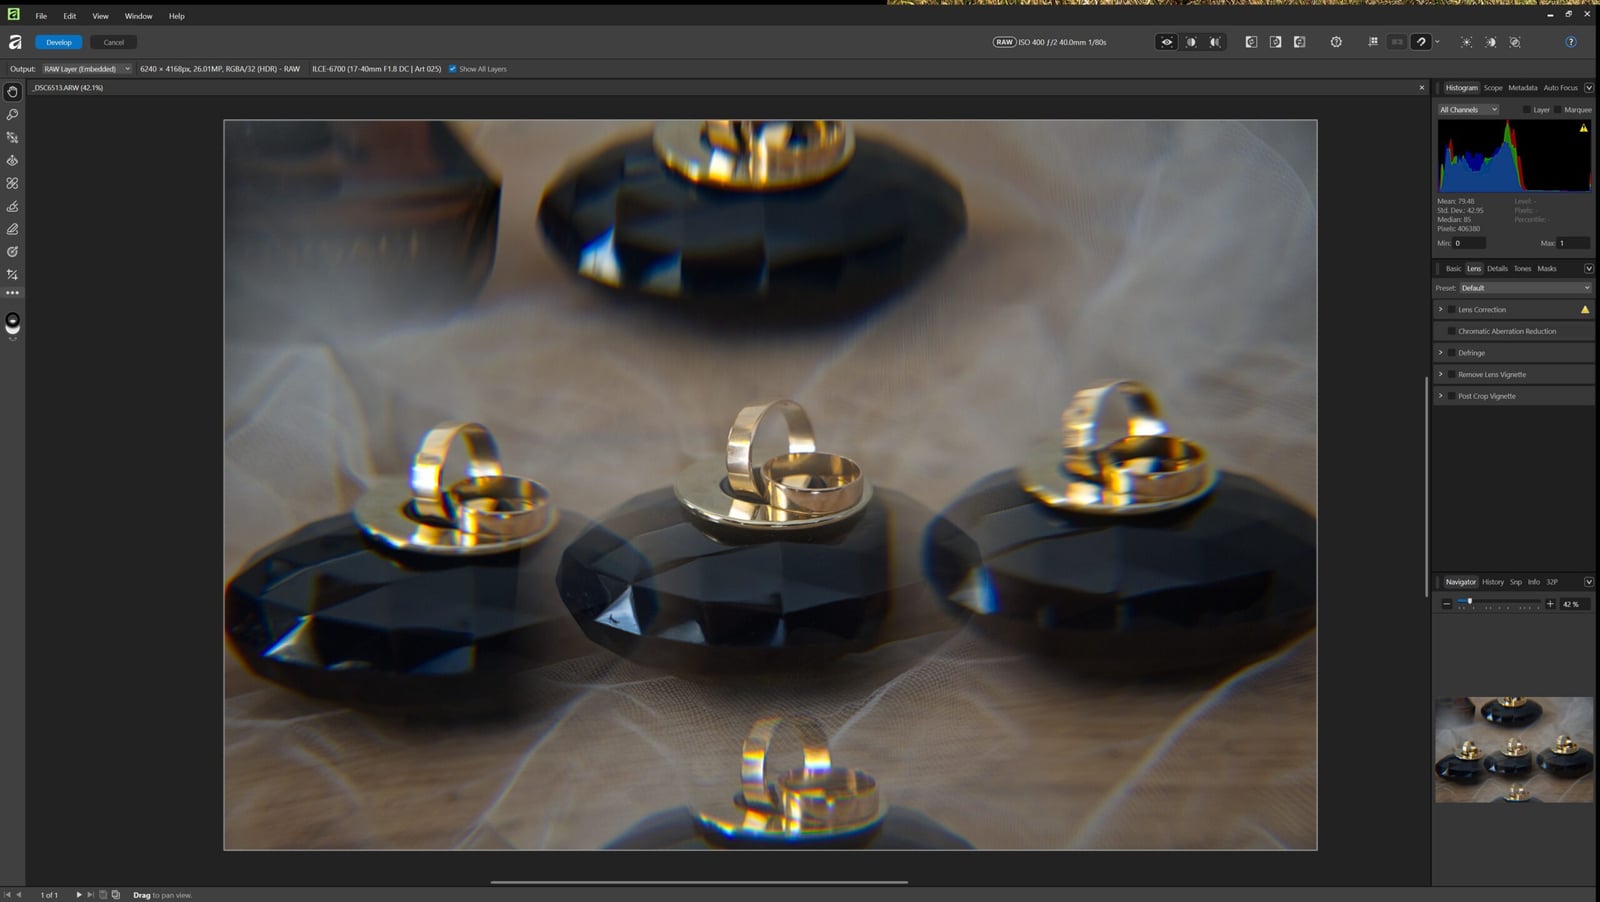Click the blue Develop button
Image resolution: width=1600 pixels, height=902 pixels.
pos(59,42)
